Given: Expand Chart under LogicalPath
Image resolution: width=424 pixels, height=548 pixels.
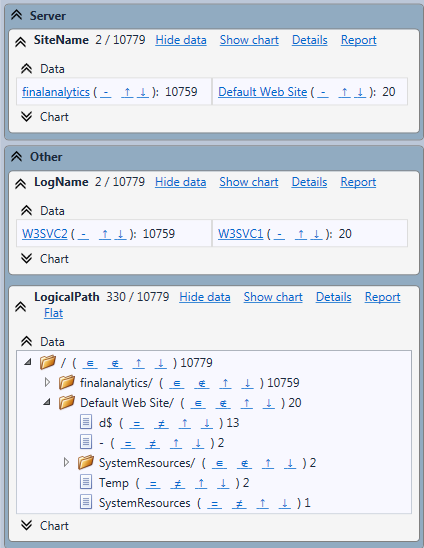Looking at the screenshot, I should (26, 525).
